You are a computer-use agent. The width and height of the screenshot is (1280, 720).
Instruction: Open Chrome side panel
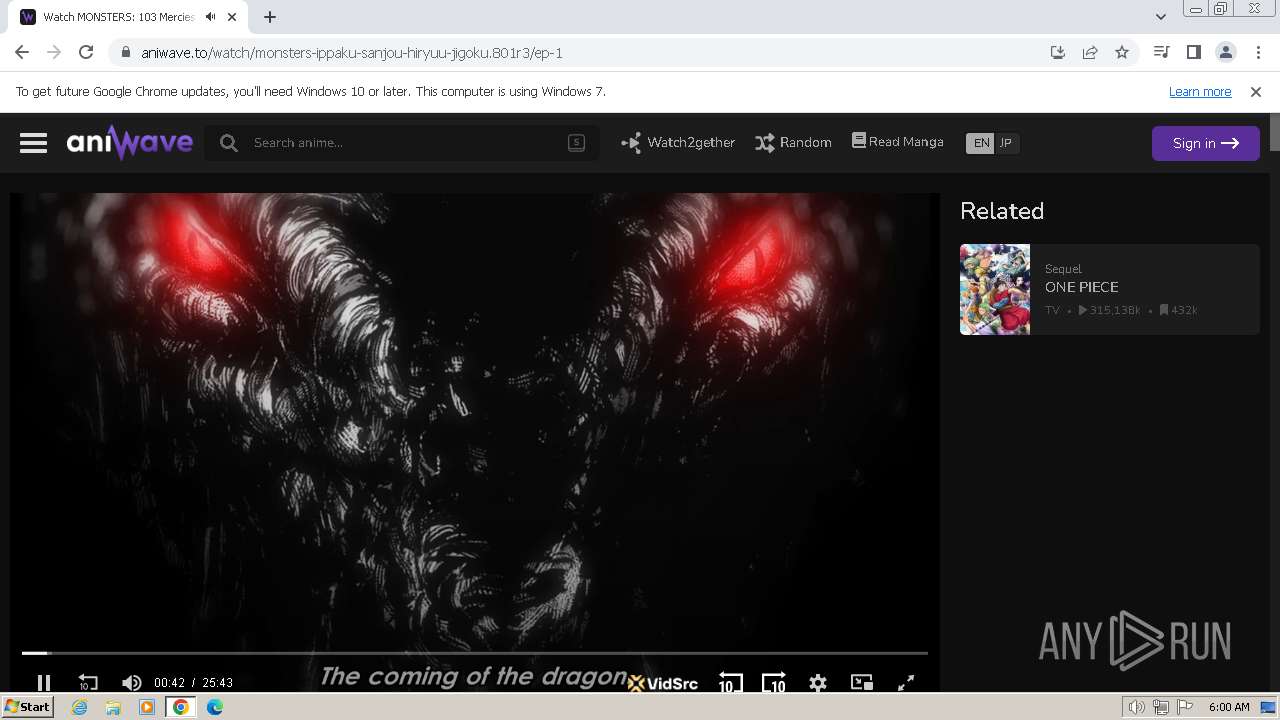point(1193,53)
